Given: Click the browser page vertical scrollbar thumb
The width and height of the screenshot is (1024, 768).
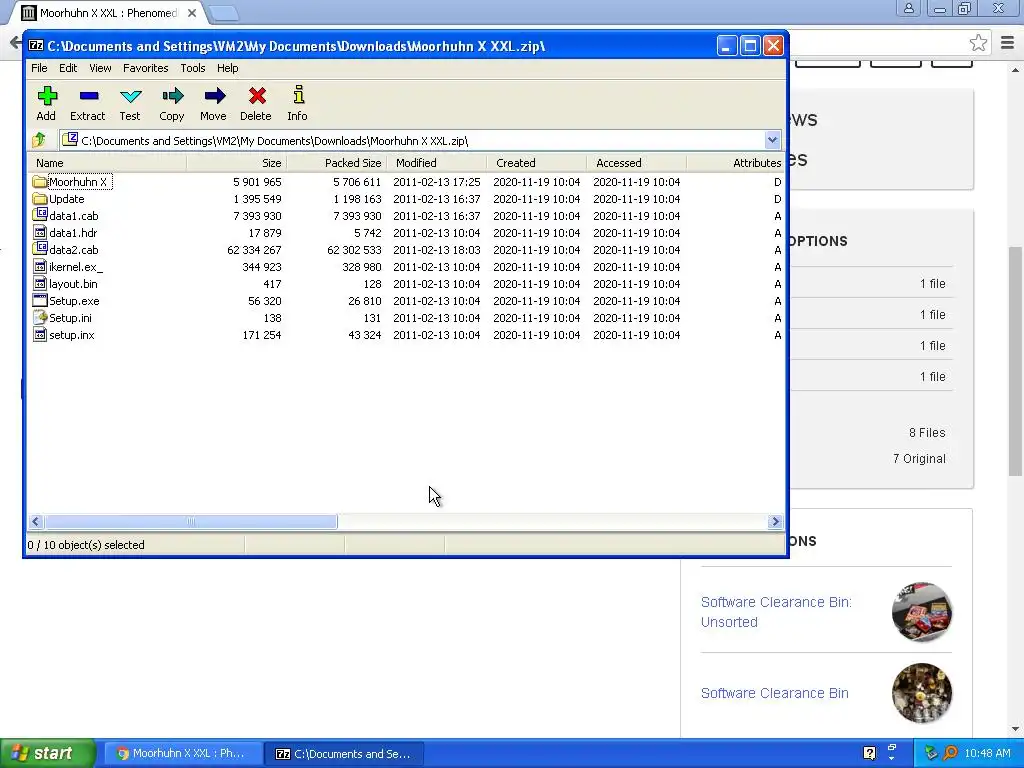Looking at the screenshot, I should coord(1016,361).
